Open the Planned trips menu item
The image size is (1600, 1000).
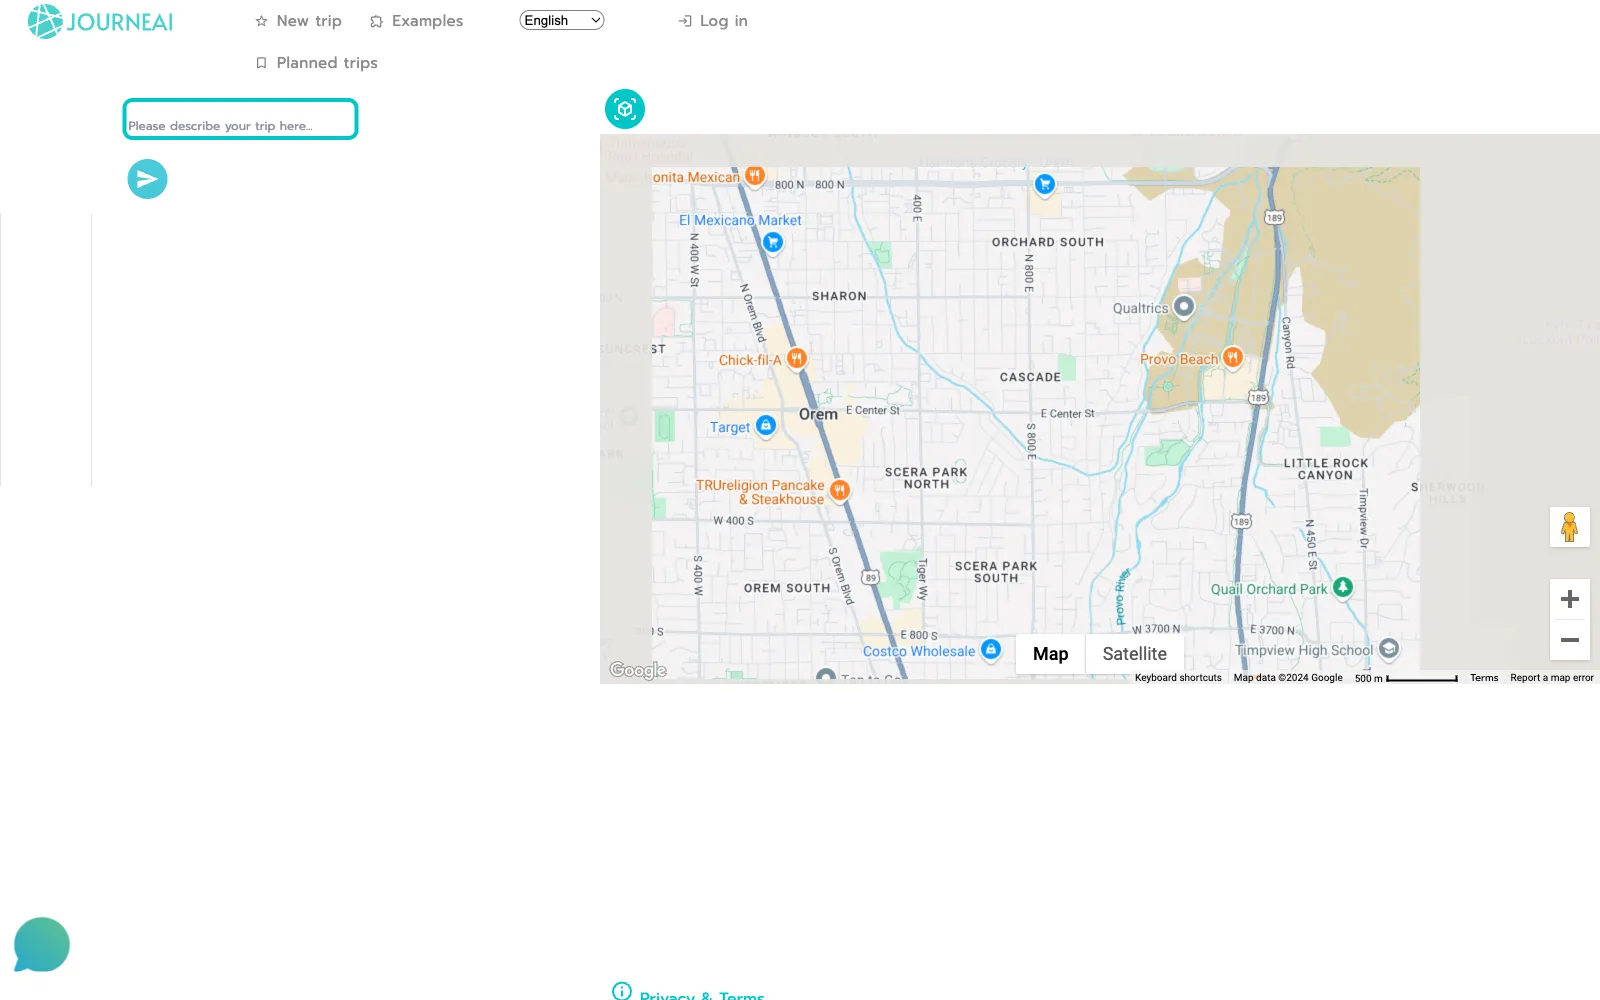[316, 63]
